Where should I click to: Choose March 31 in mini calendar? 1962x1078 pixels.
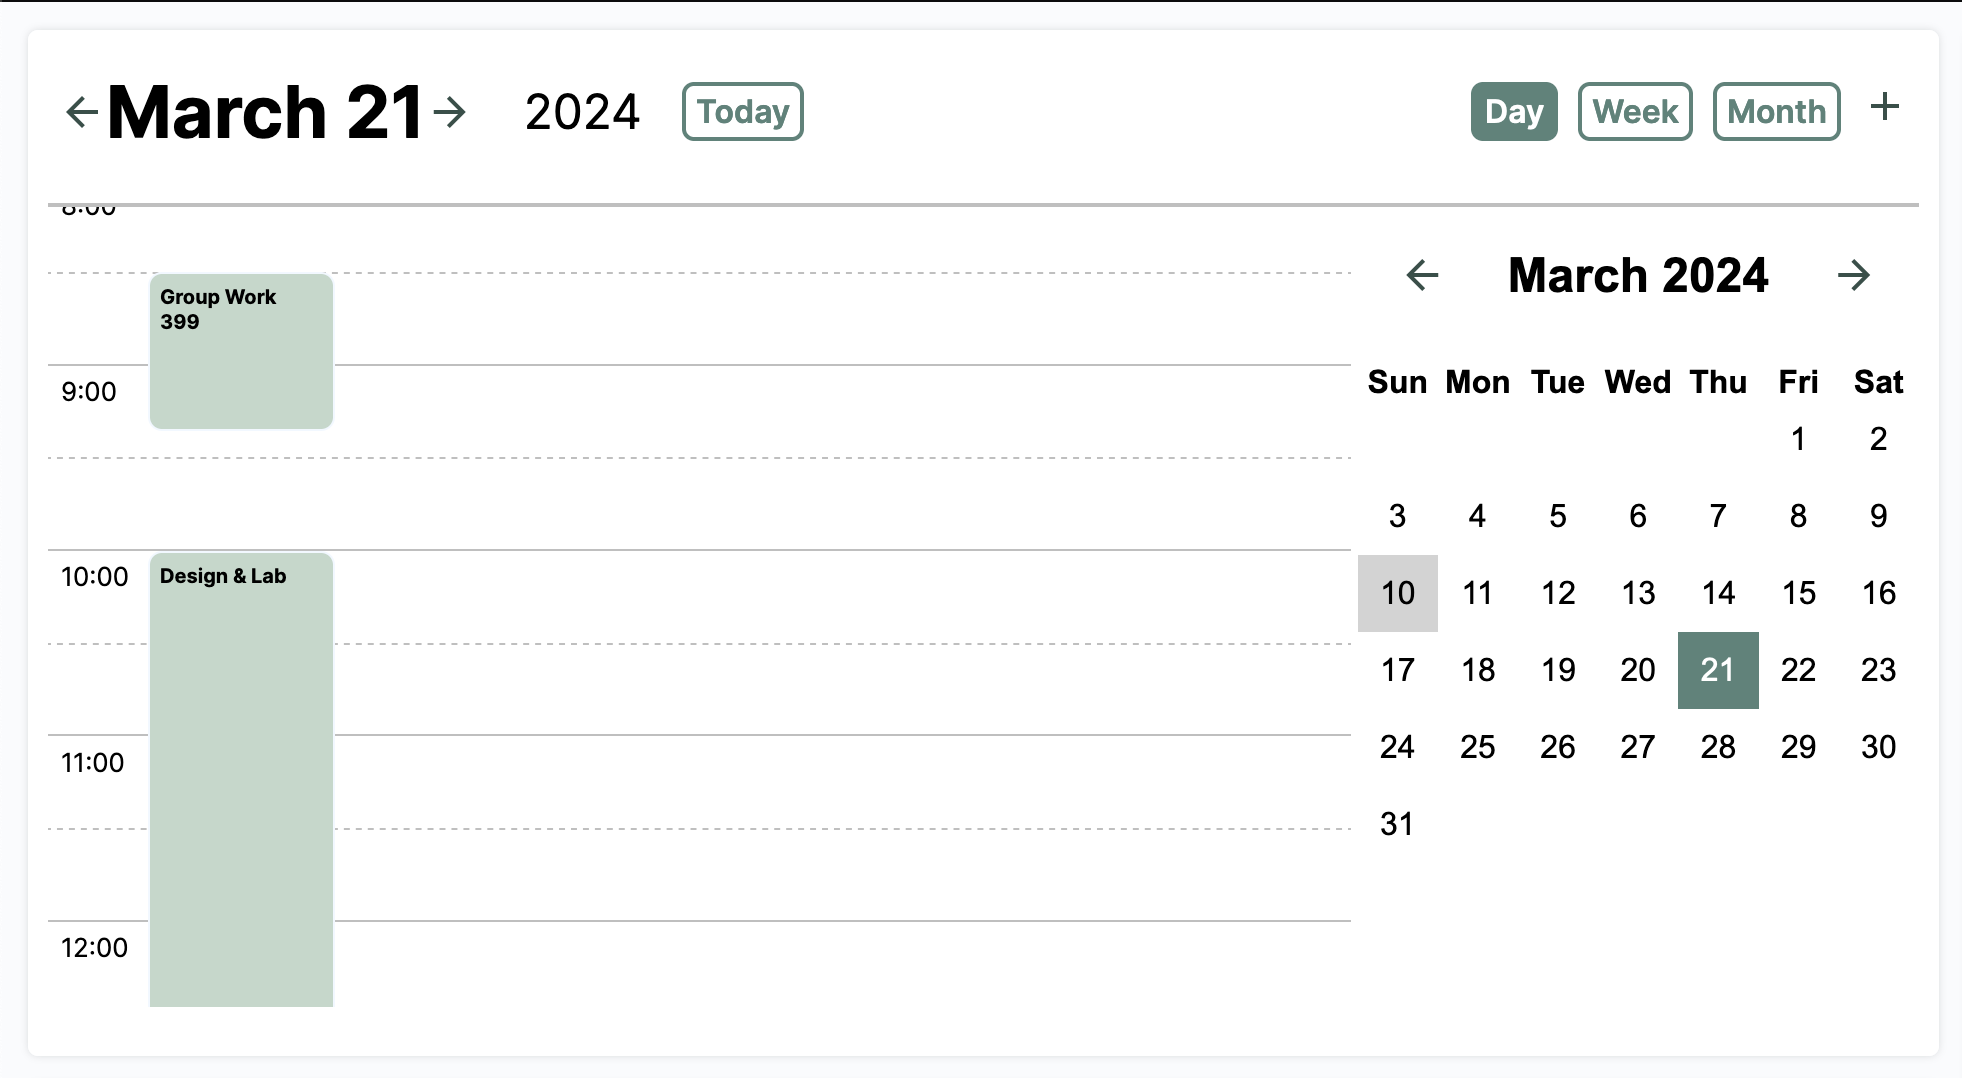(x=1397, y=824)
